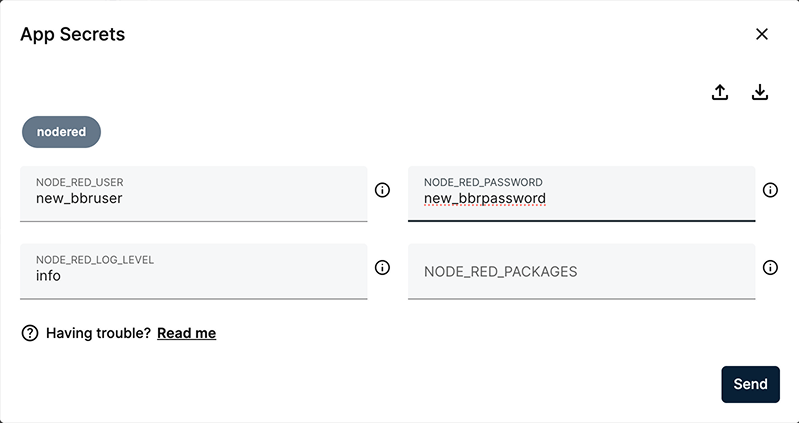This screenshot has width=799, height=423.
Task: Open info icon beside NODE_RED_LOG_LEVEL
Action: (x=382, y=267)
